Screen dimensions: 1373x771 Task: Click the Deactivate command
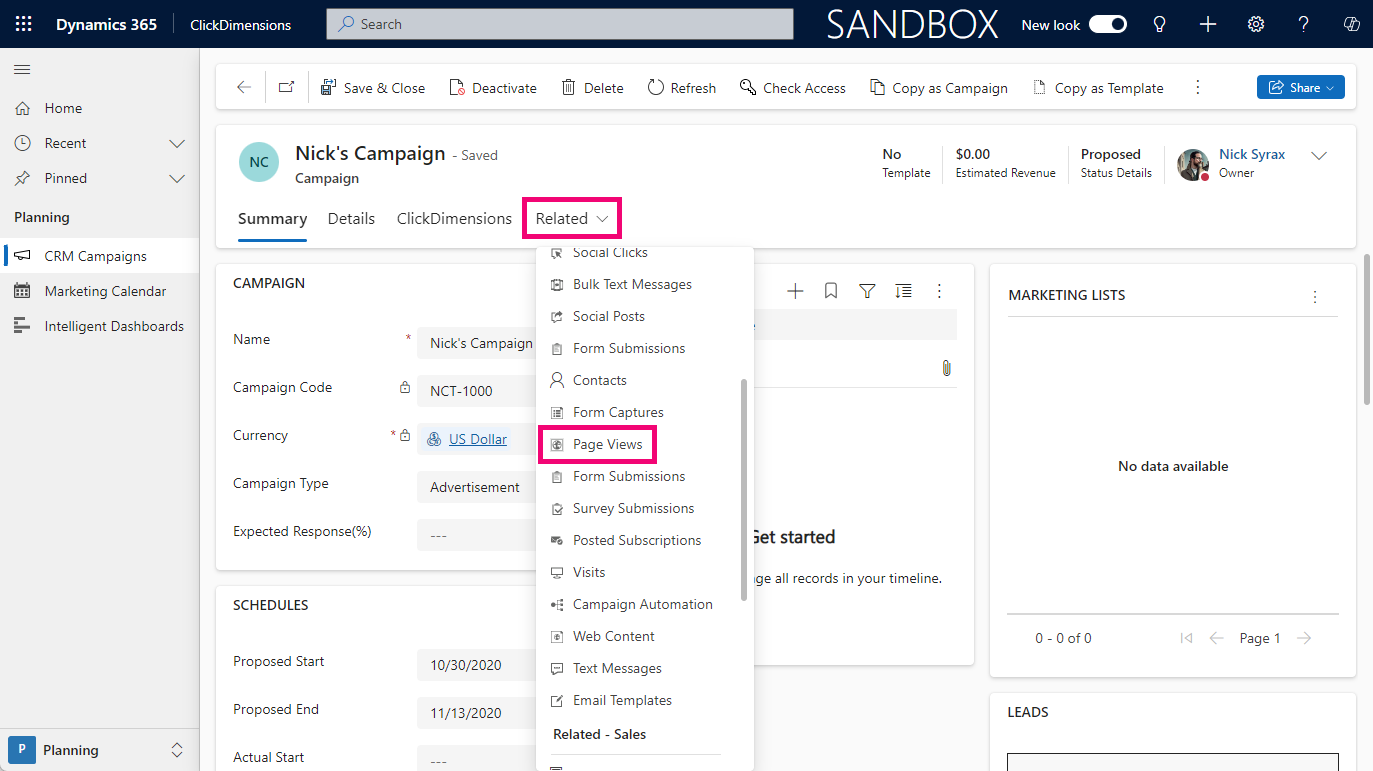pyautogui.click(x=493, y=88)
